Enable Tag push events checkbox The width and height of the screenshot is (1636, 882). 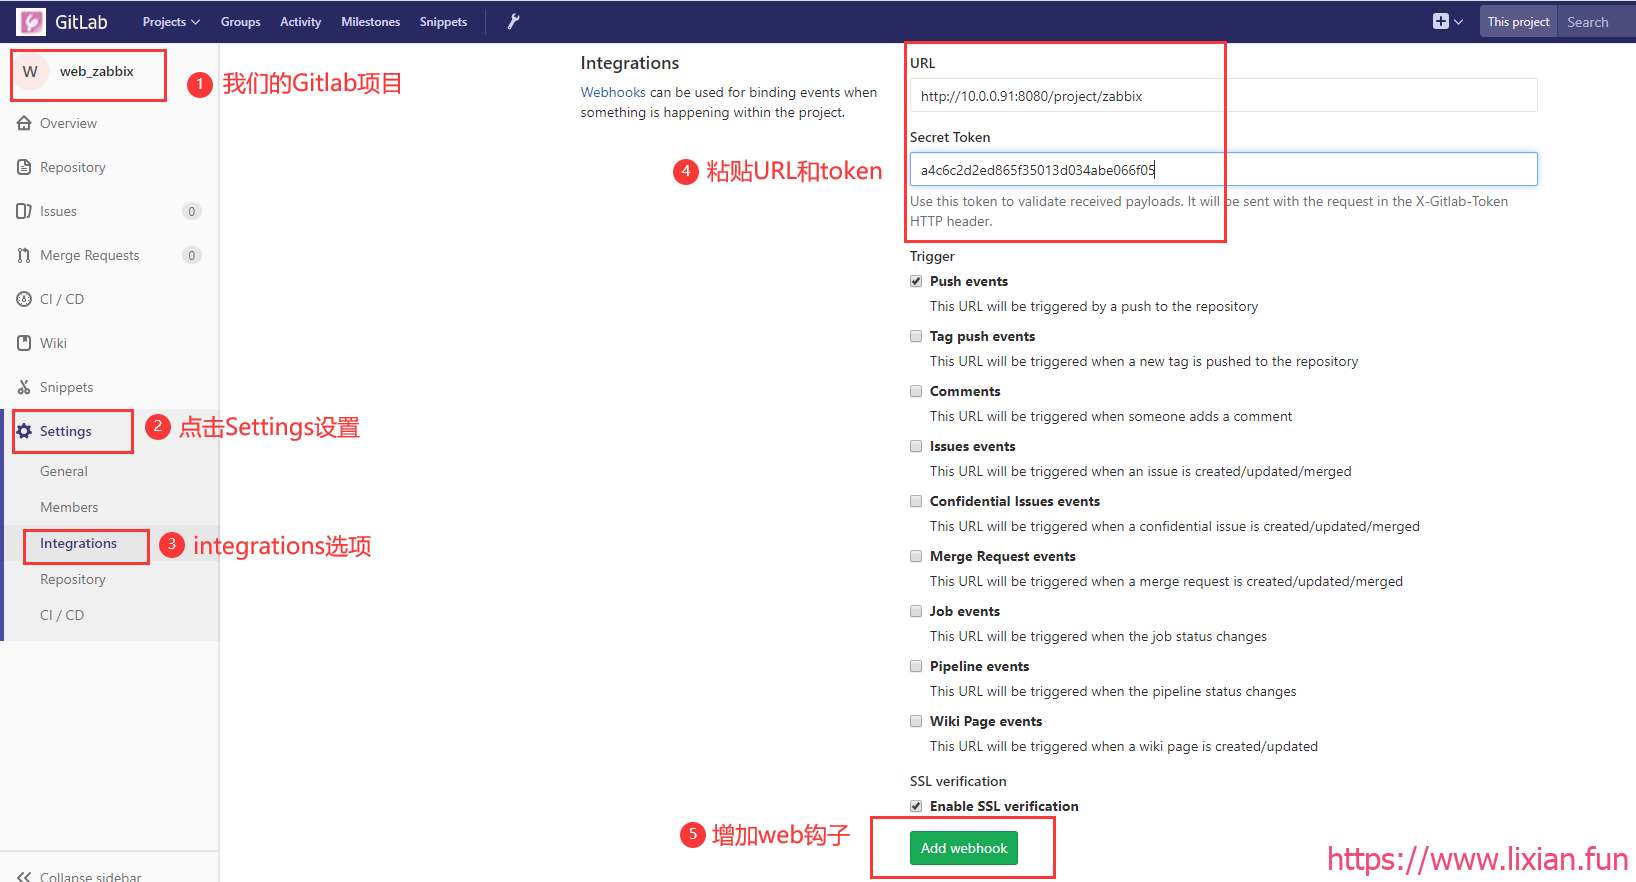click(x=916, y=336)
